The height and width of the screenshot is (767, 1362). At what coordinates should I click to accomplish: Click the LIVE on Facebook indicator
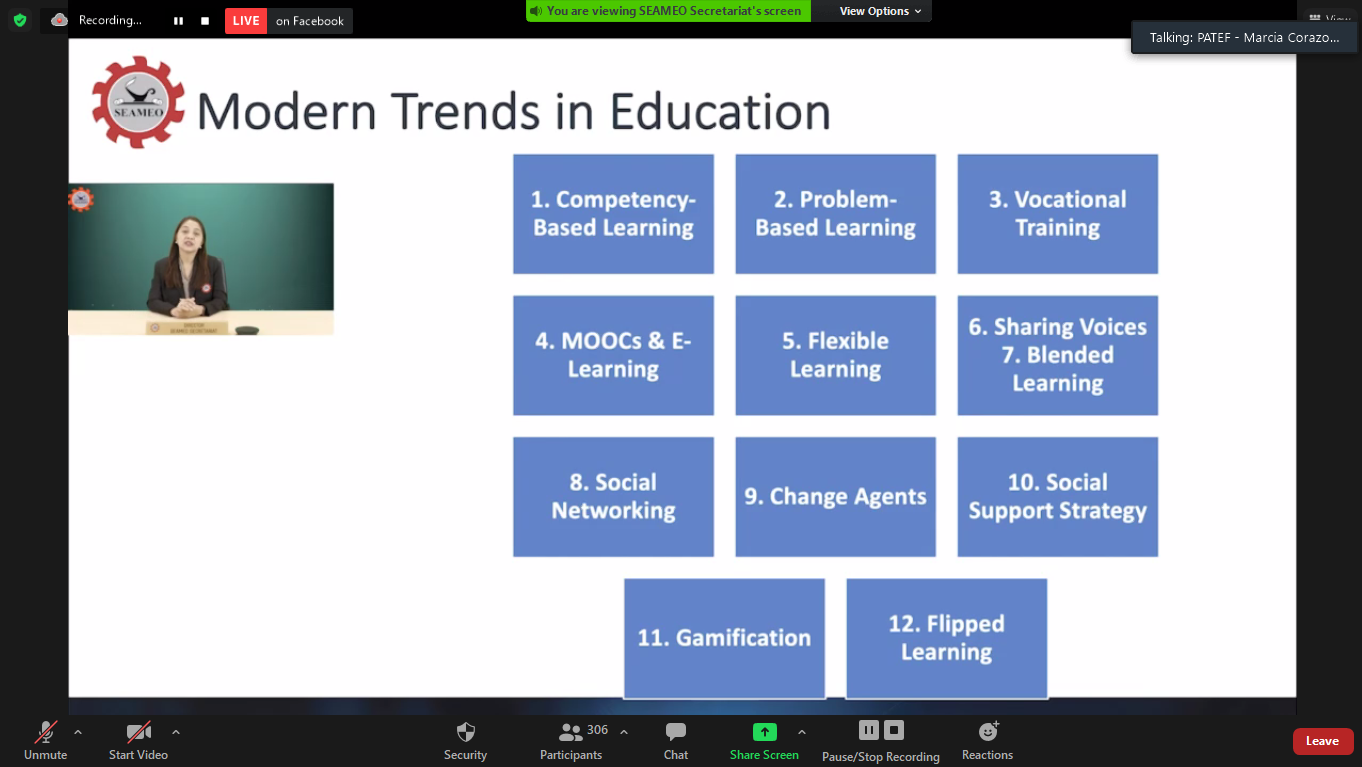[x=288, y=21]
